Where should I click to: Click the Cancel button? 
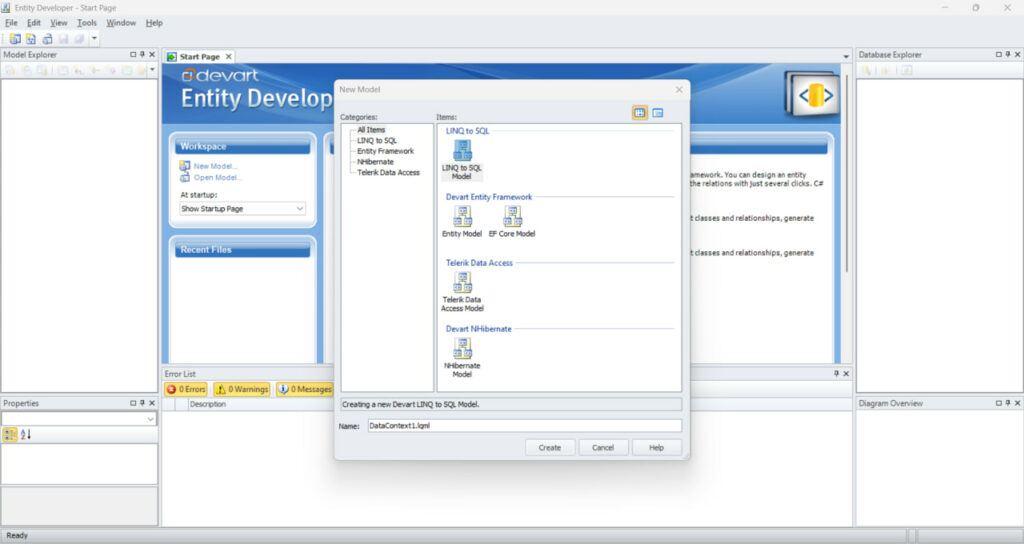(x=603, y=447)
